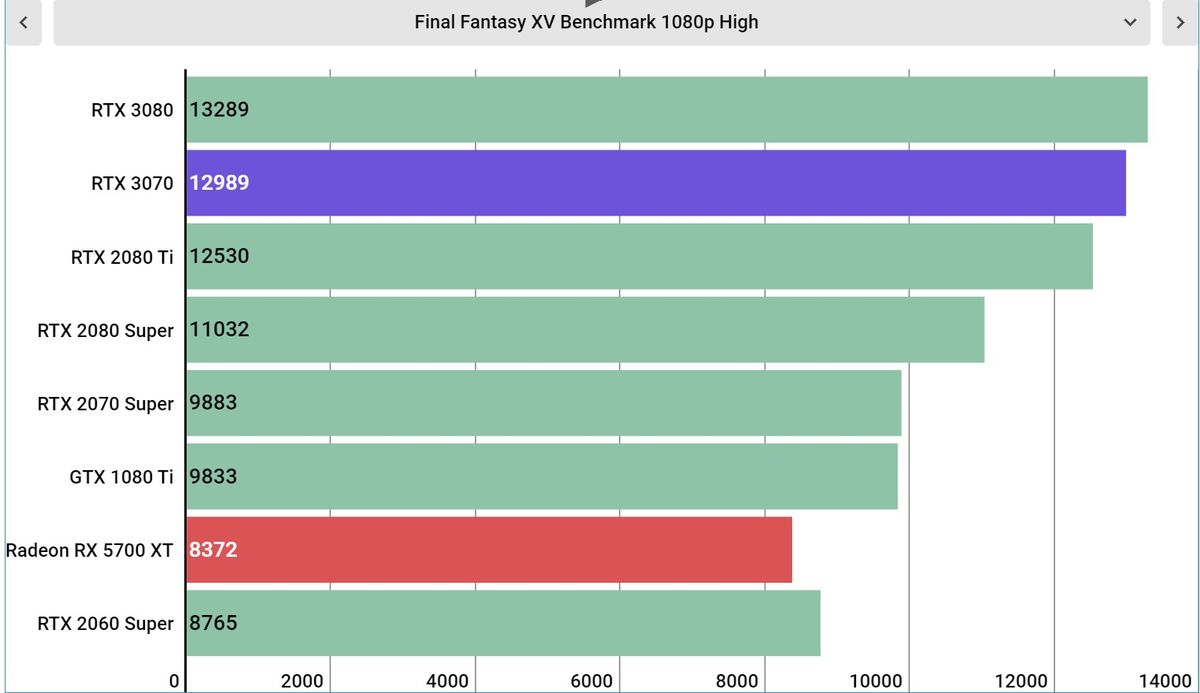This screenshot has width=1200, height=693.
Task: Click the 6000 axis tick label
Action: pyautogui.click(x=592, y=681)
